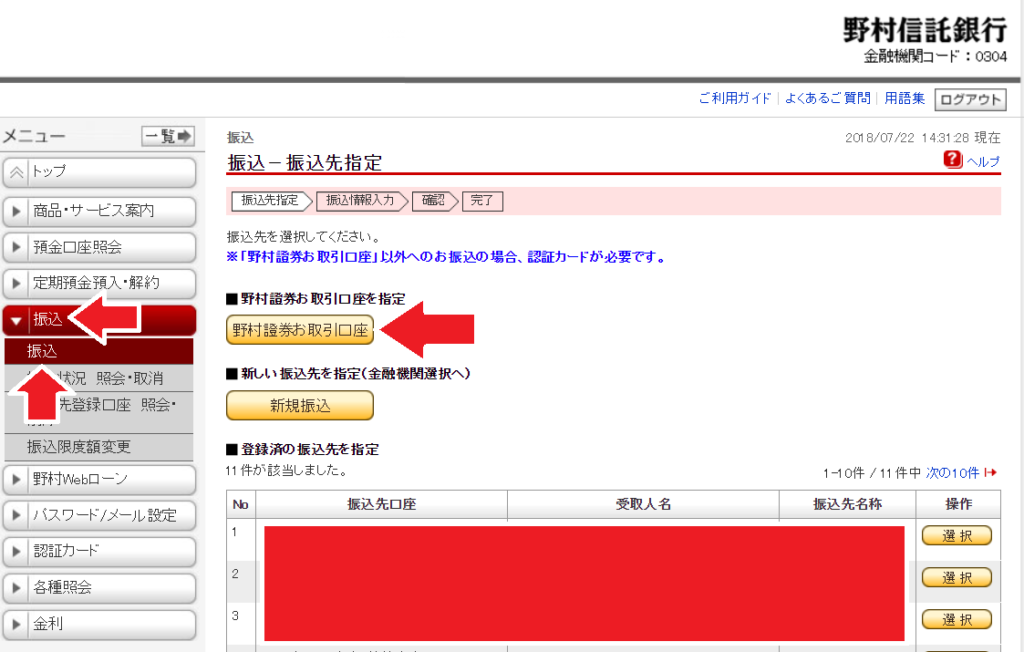
Task: Expand 野村Webローン menu
Action: 99,480
